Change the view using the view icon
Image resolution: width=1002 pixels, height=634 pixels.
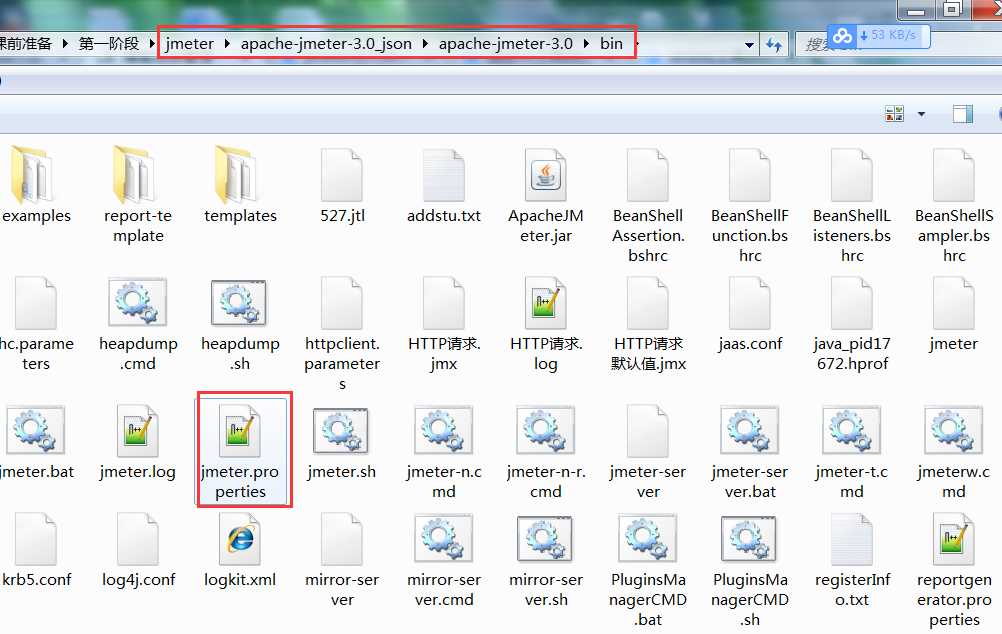(894, 114)
